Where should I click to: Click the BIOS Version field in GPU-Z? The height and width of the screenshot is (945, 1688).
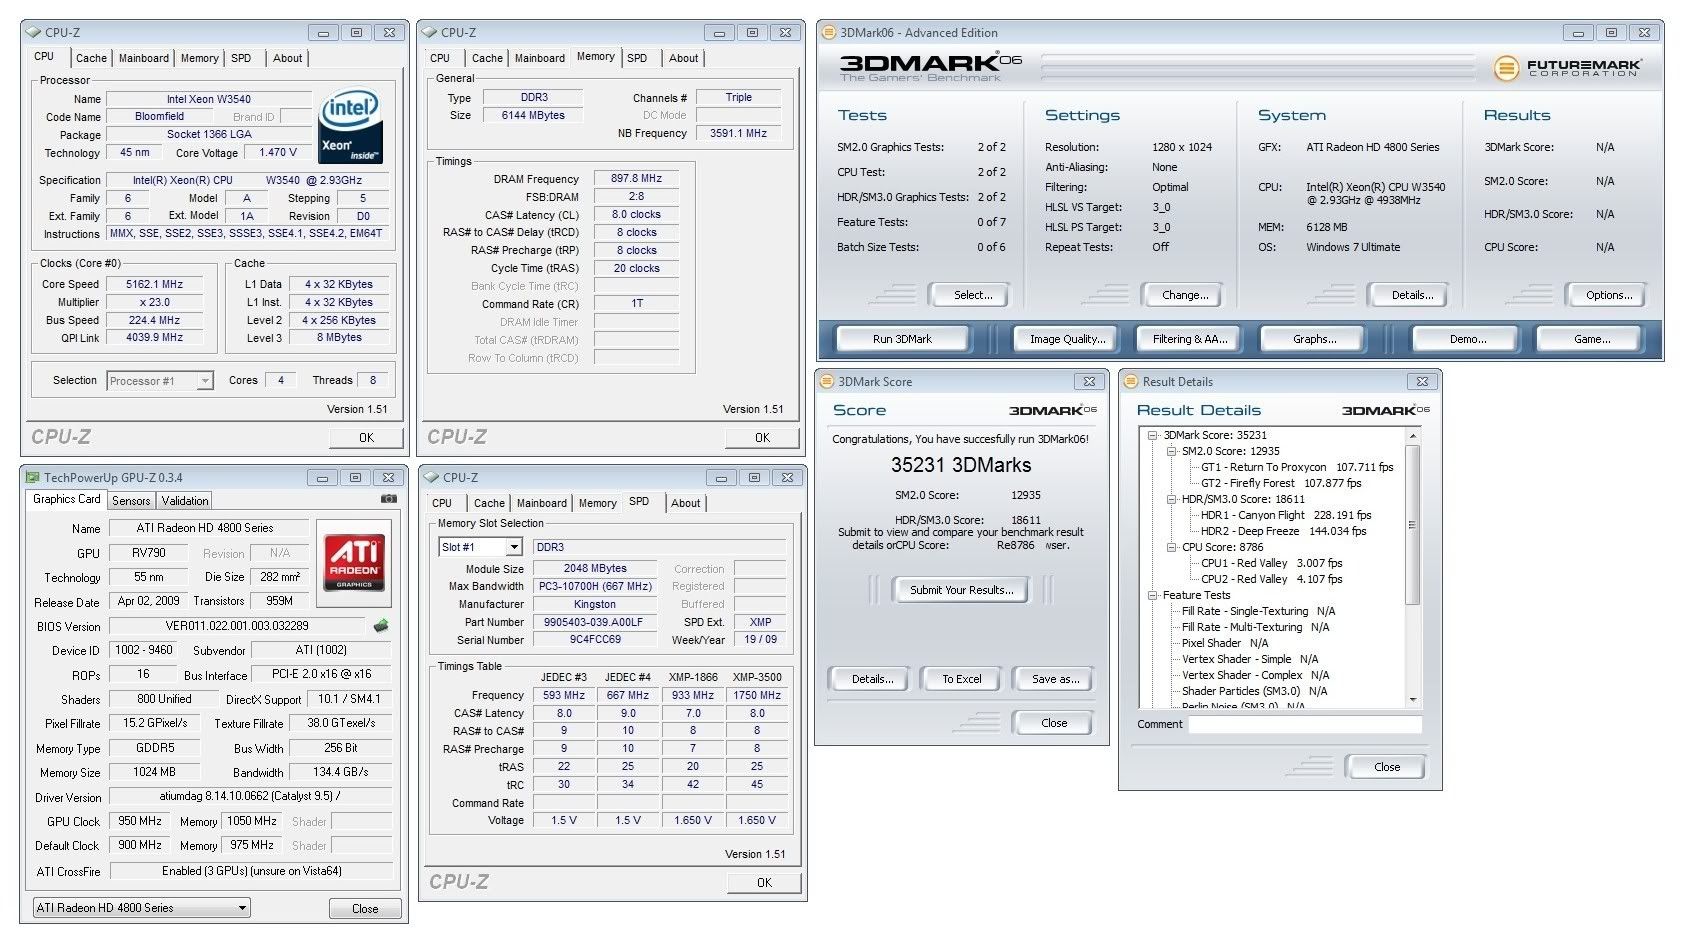pos(237,626)
